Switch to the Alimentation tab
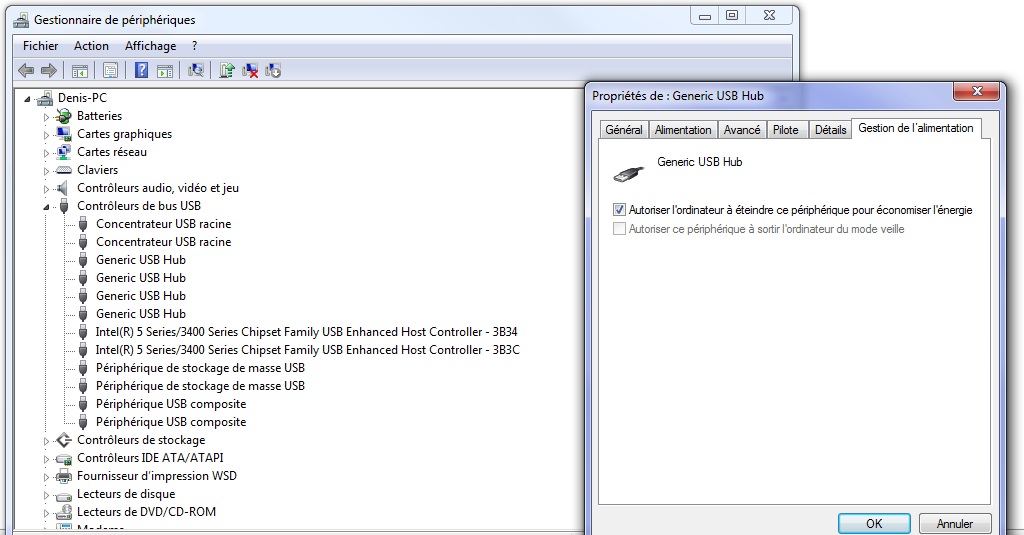The image size is (1024, 535). [x=683, y=129]
